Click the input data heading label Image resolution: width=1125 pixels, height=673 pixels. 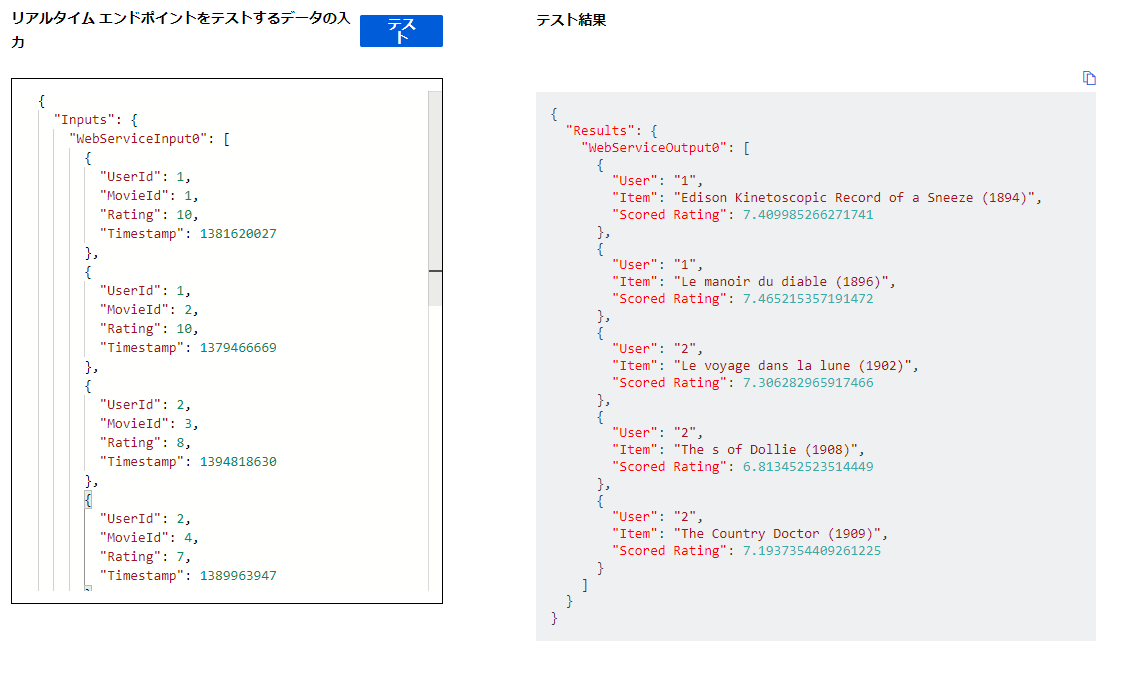click(180, 30)
